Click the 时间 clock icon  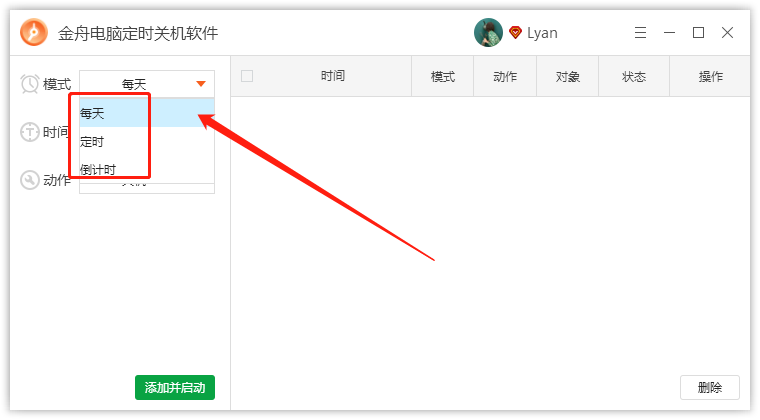click(30, 132)
